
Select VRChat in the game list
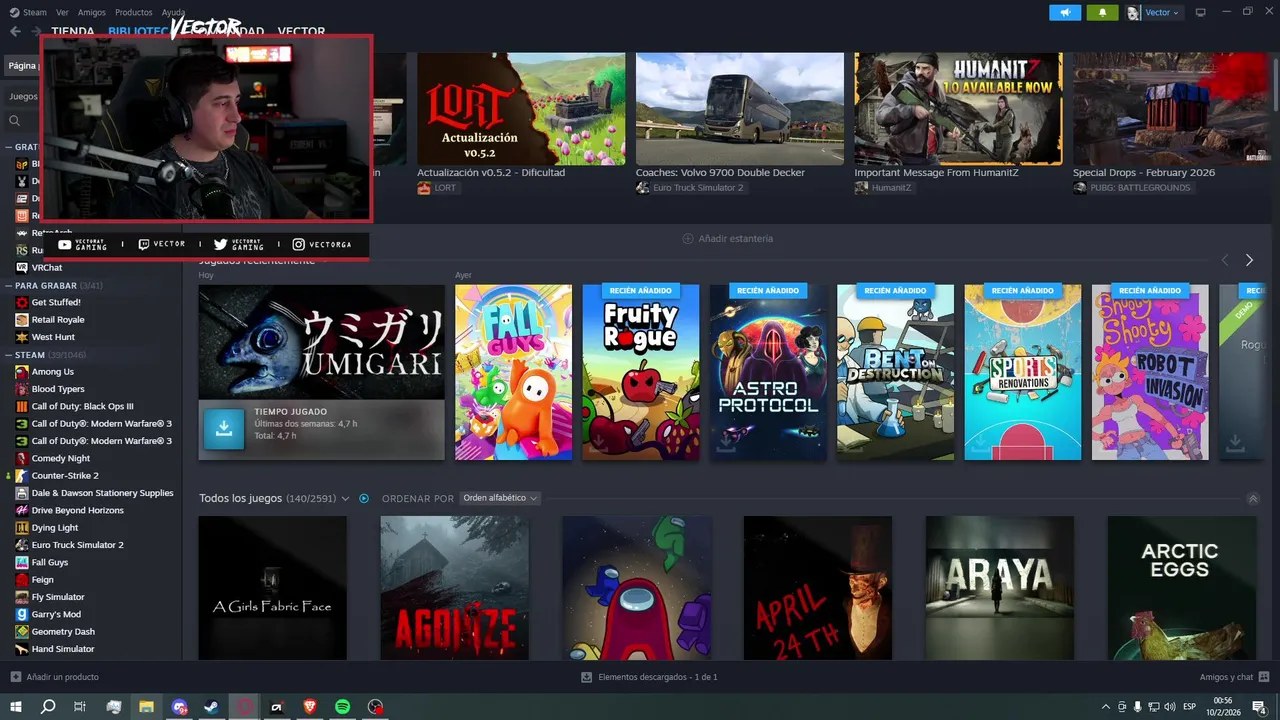pyautogui.click(x=46, y=268)
